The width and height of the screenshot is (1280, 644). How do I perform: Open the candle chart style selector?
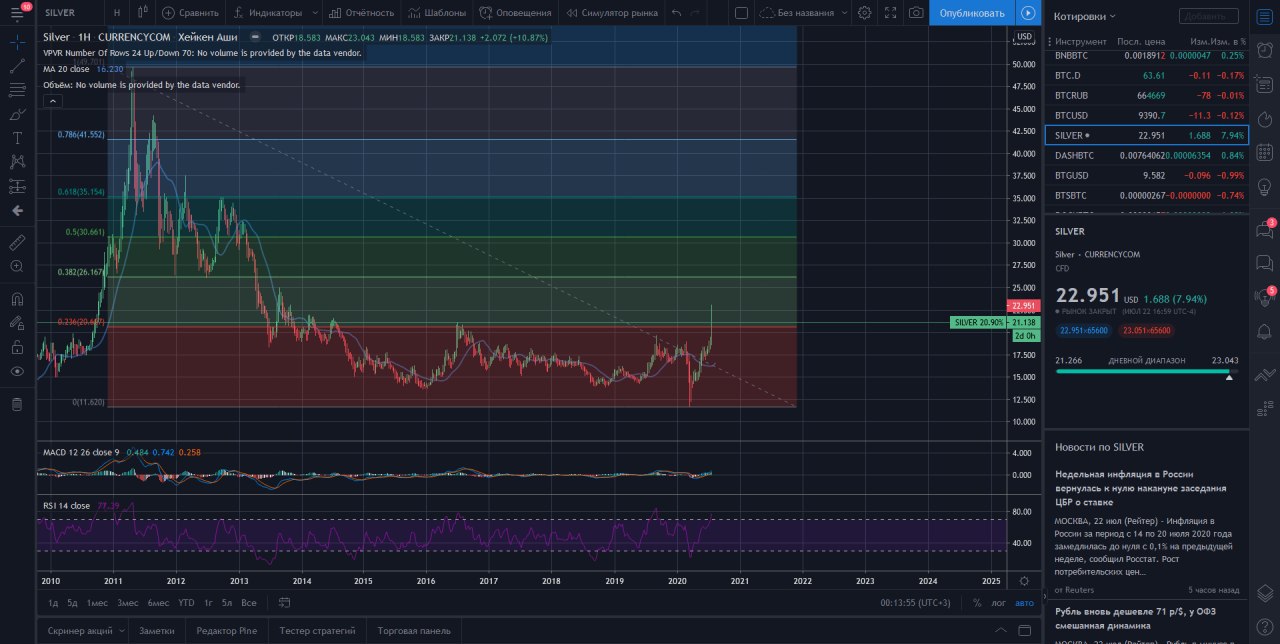click(x=142, y=13)
